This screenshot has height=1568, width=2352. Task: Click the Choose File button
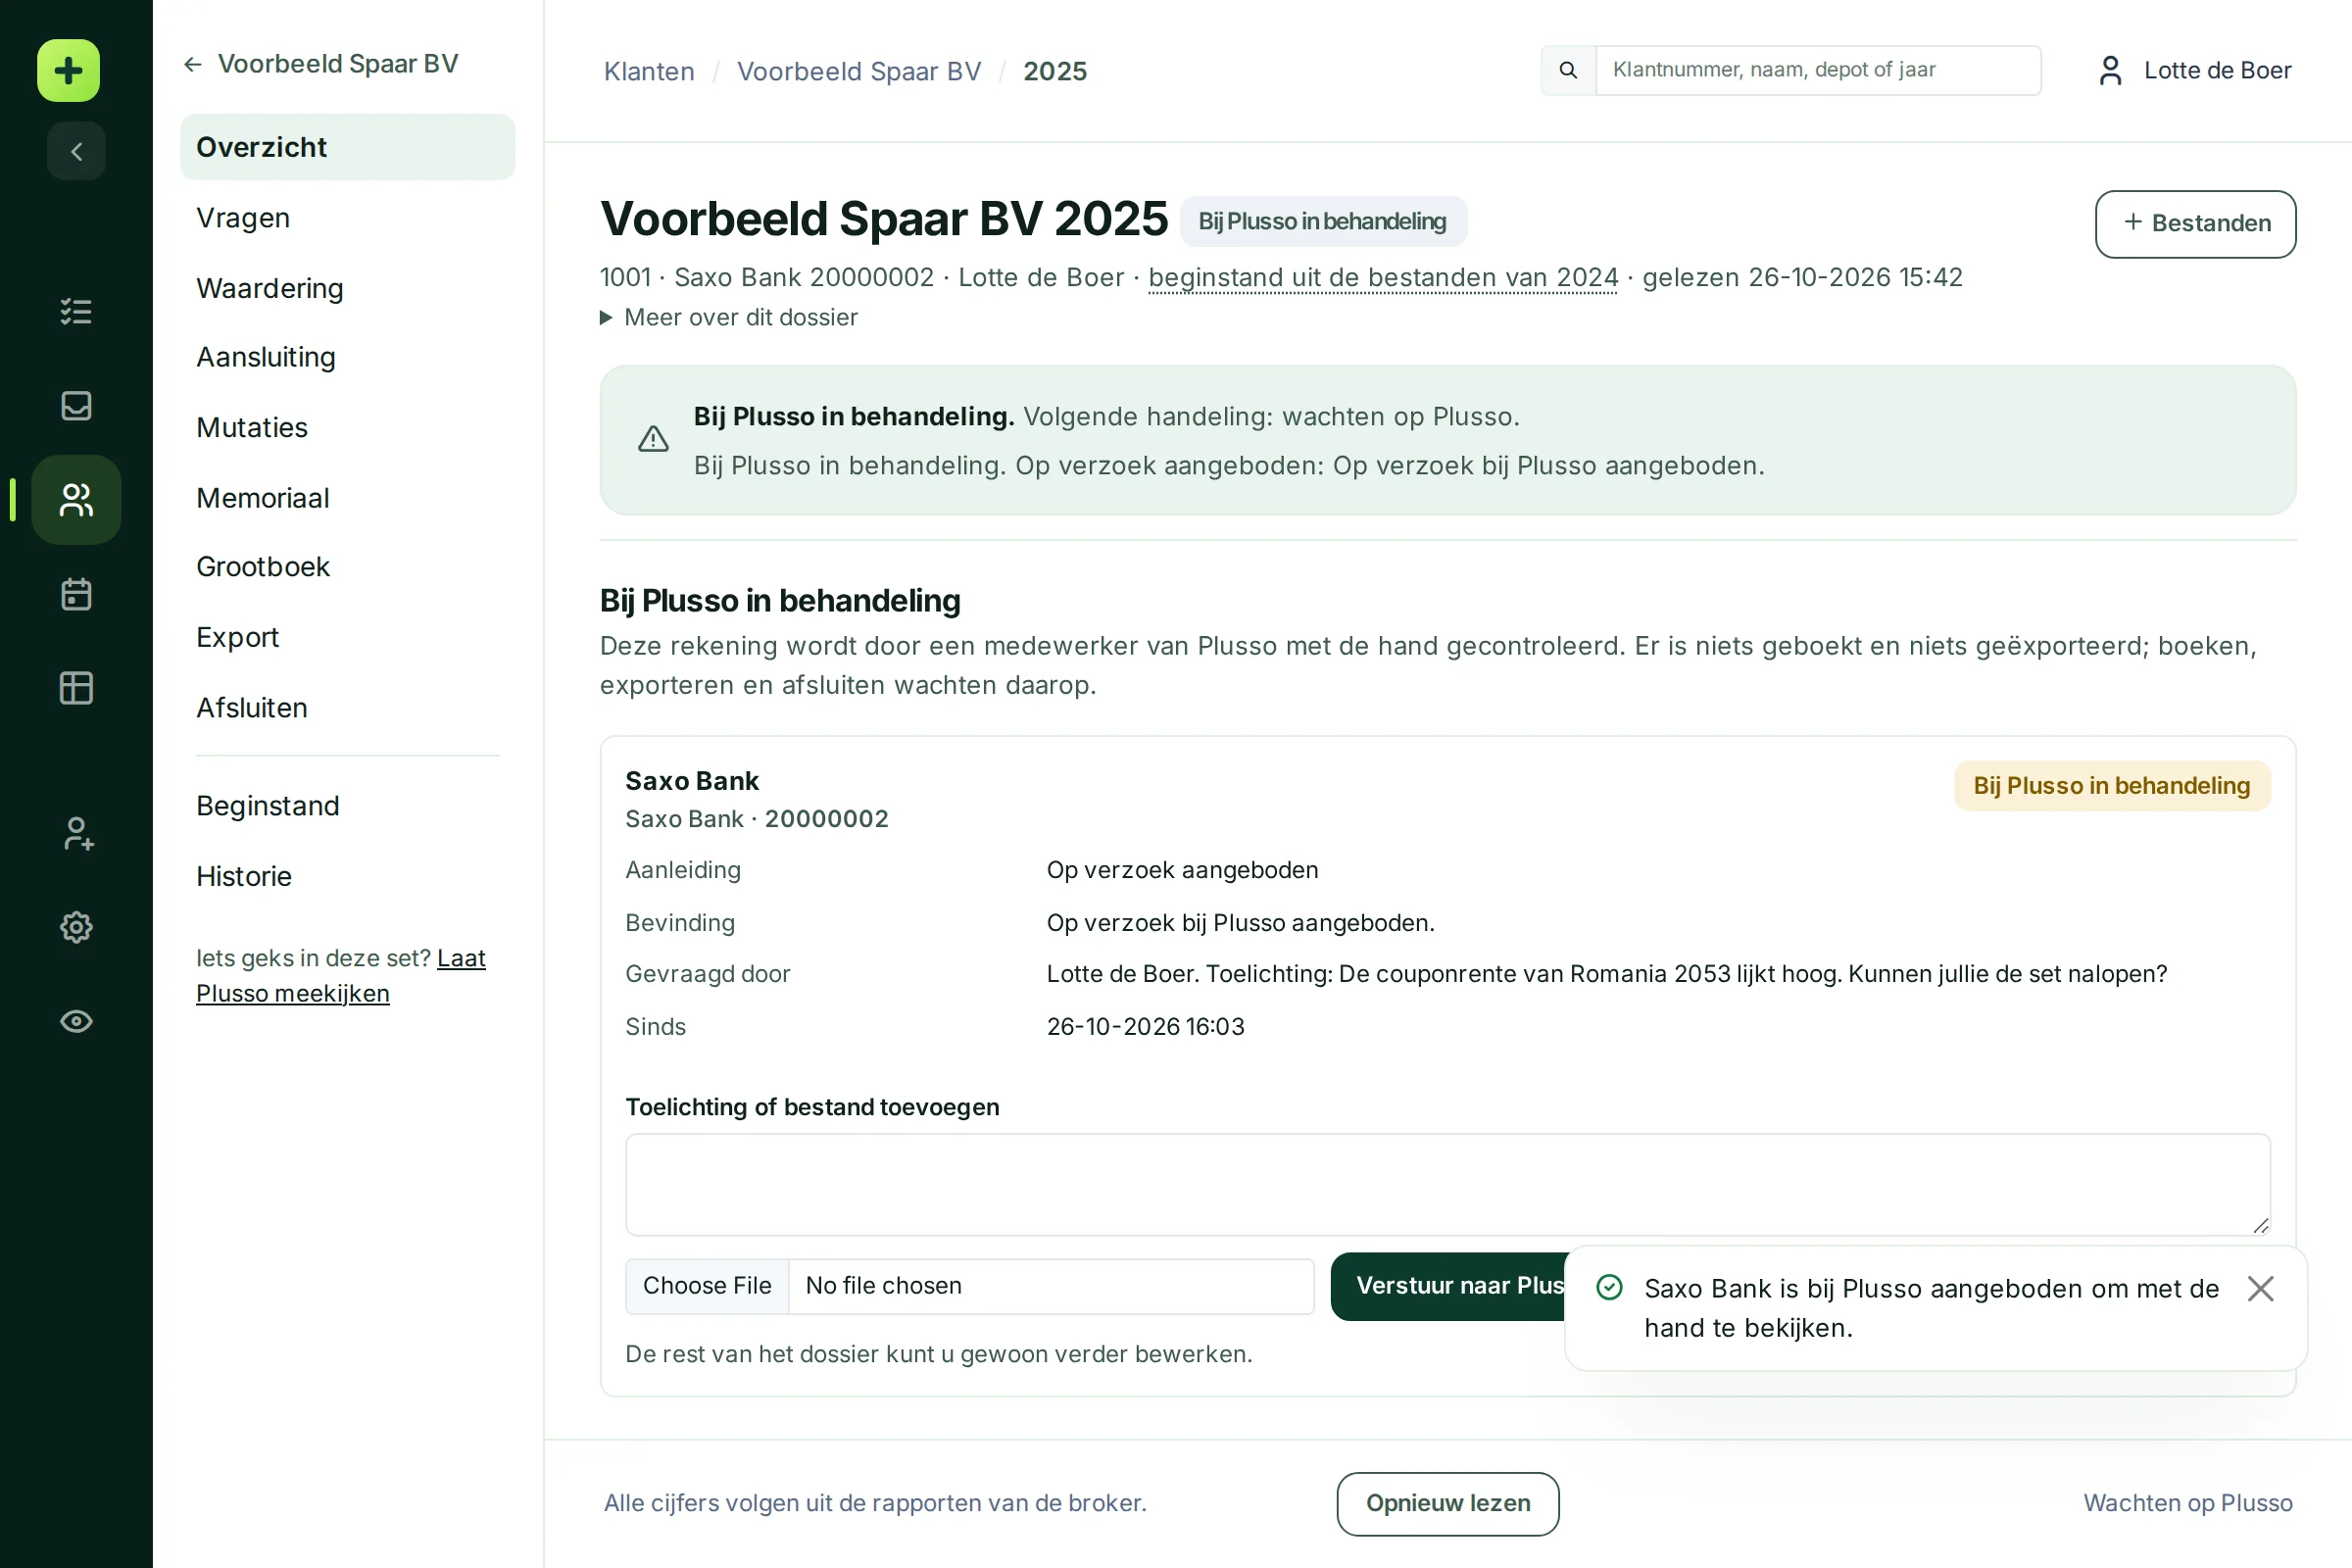coord(707,1286)
